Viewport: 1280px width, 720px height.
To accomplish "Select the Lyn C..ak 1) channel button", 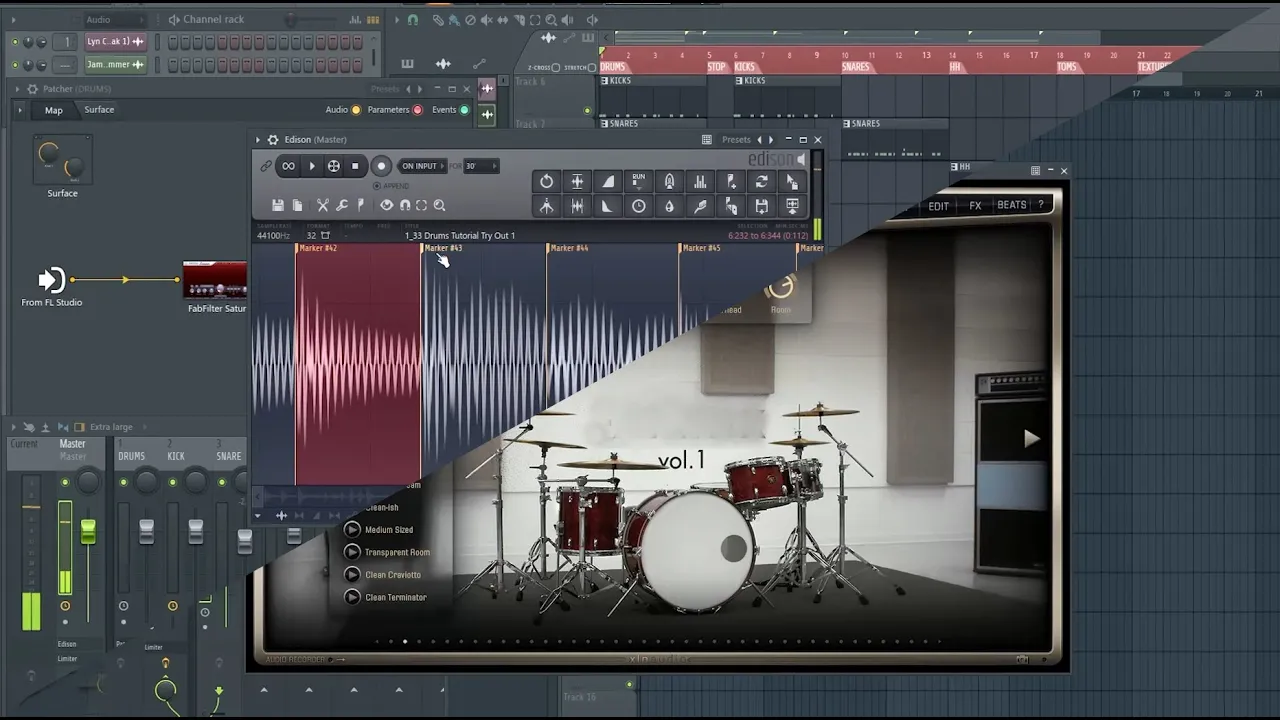I will (115, 42).
